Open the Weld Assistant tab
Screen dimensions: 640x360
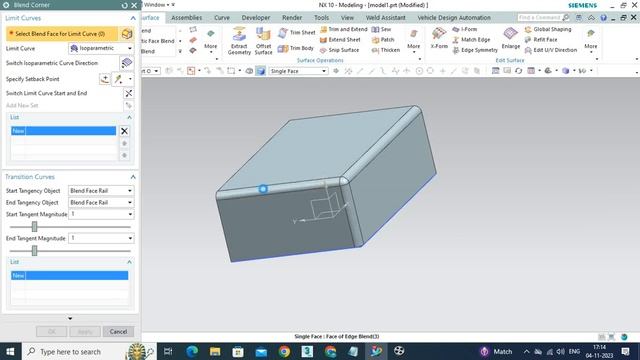pos(386,18)
